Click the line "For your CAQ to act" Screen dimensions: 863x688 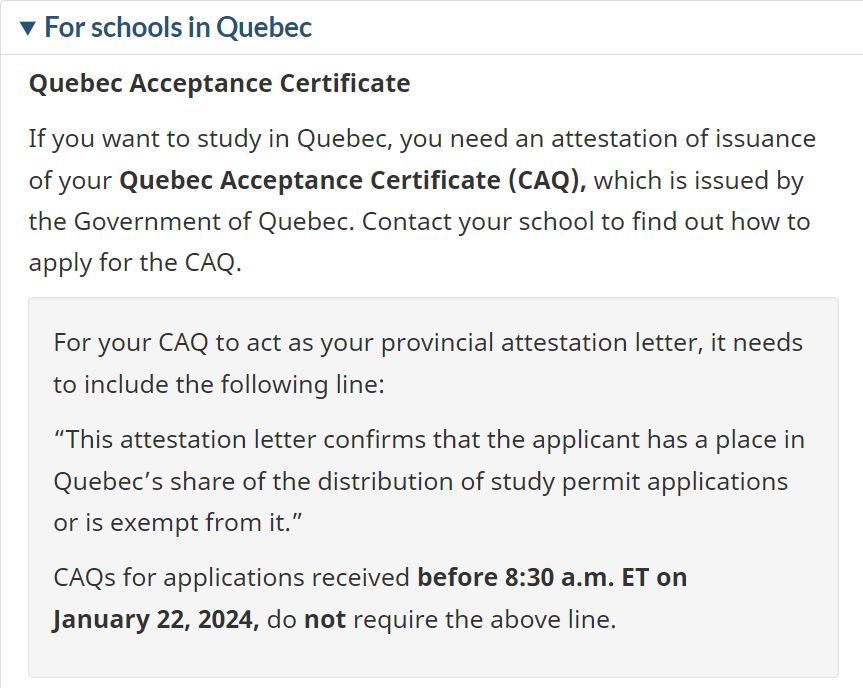click(x=160, y=343)
